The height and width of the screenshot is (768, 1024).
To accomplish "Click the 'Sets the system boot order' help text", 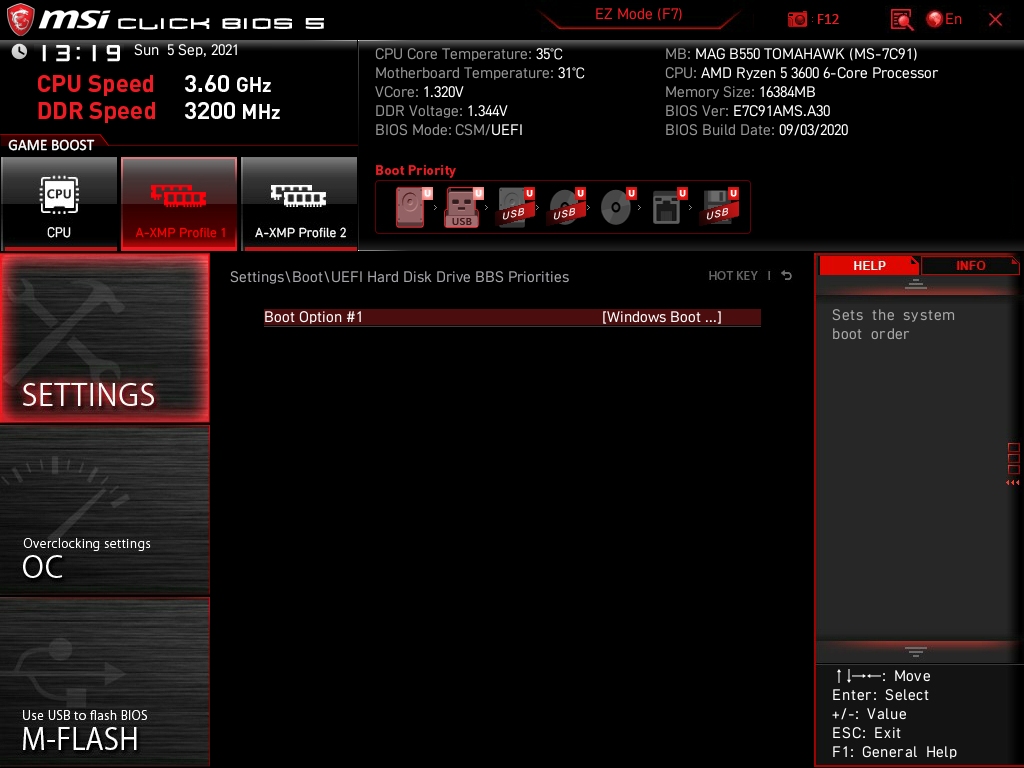I will [893, 325].
